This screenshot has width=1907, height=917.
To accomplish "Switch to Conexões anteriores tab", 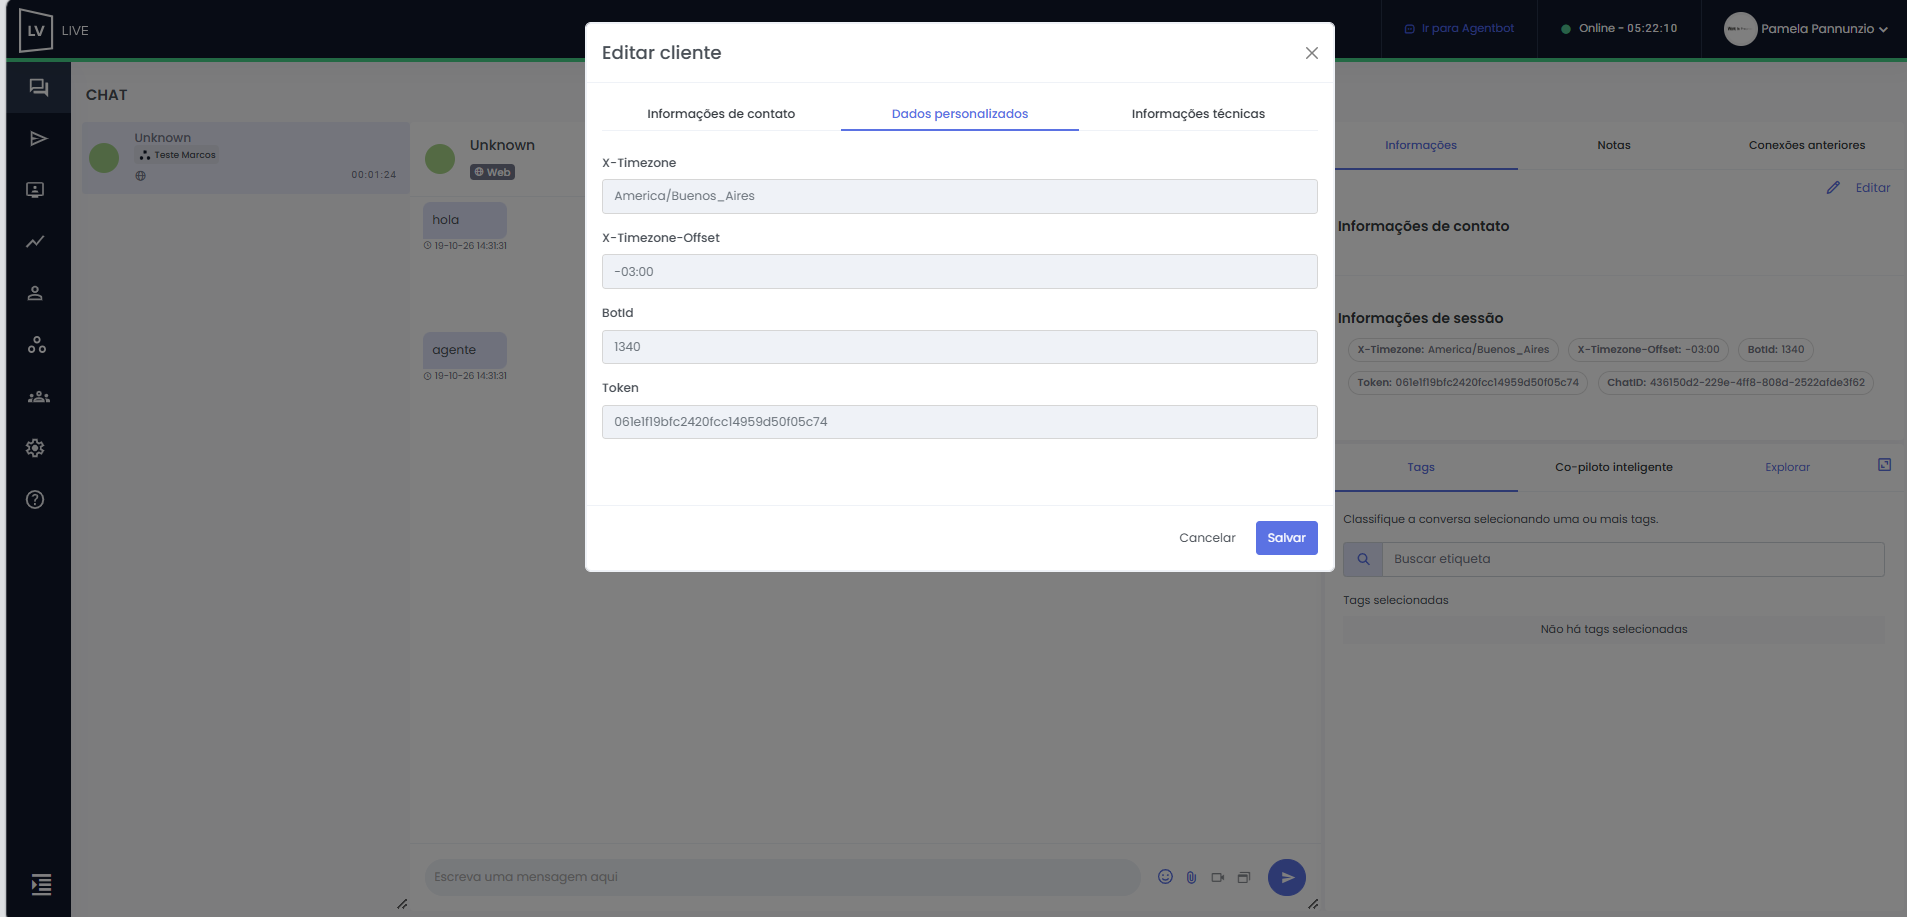I will click(x=1806, y=145).
